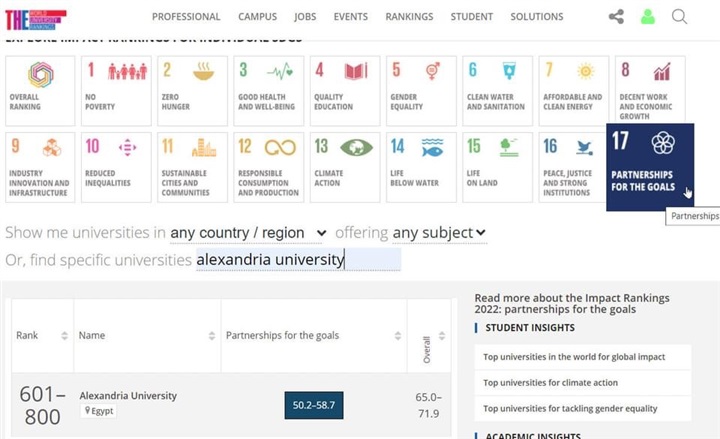720x439 pixels.
Task: Pick the Climate Action SDG tile
Action: coord(344,167)
